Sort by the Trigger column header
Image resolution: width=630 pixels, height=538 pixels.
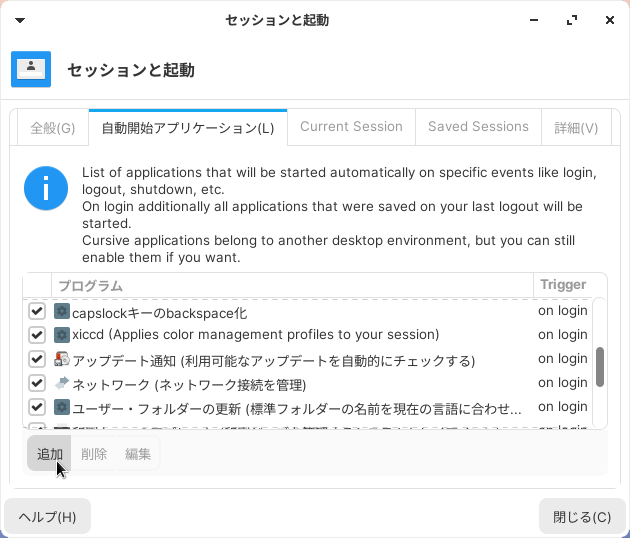pos(563,285)
